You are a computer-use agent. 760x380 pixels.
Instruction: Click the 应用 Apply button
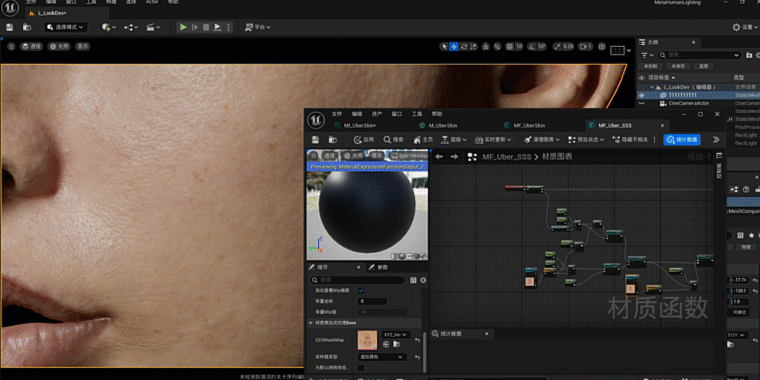tap(364, 140)
